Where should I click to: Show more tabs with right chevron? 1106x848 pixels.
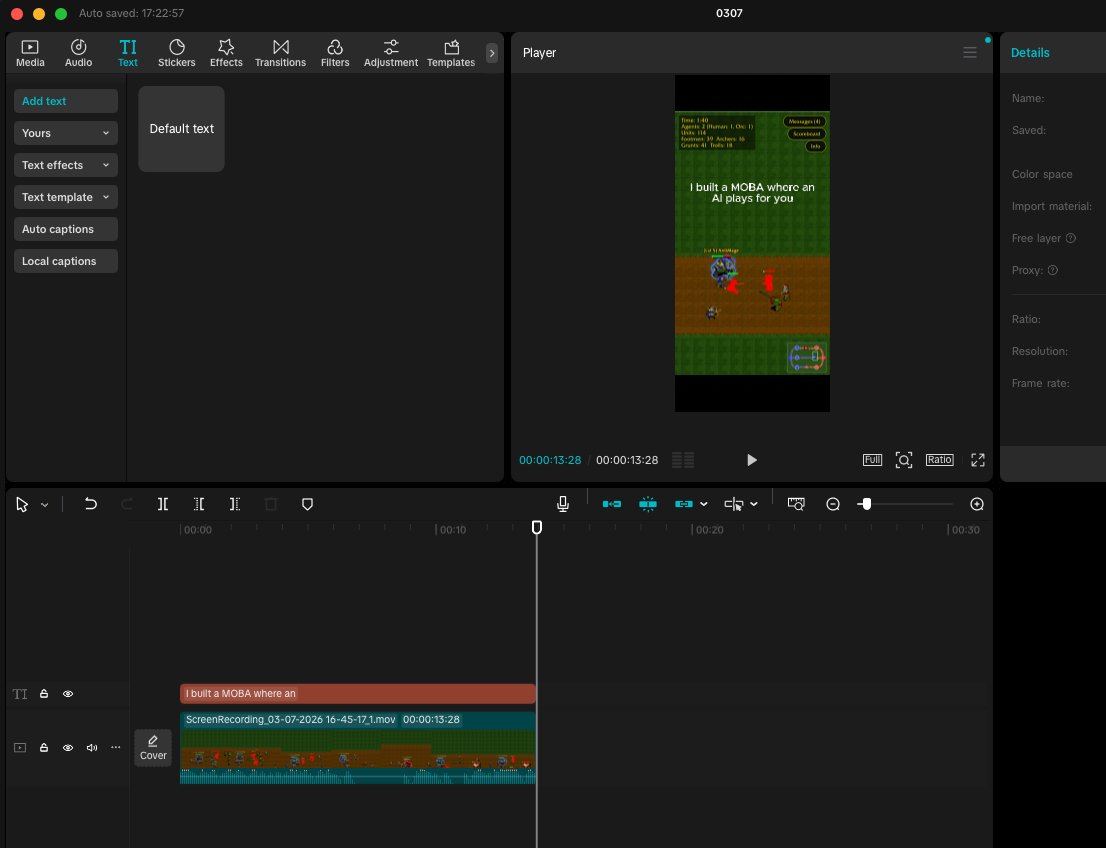[x=492, y=53]
